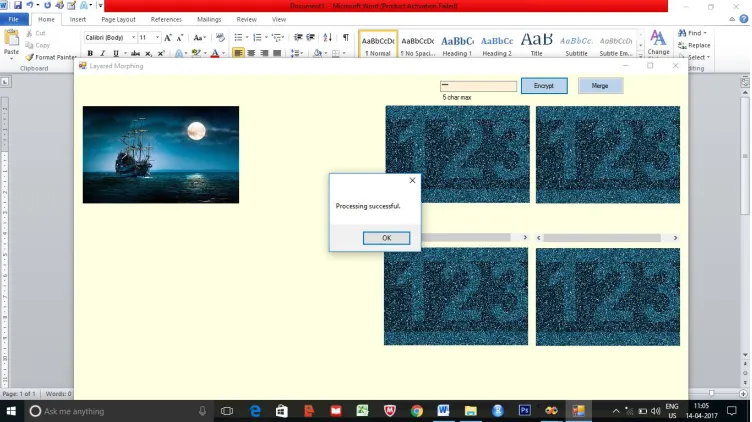Toggle Show/Hide paragraph marks icon
This screenshot has width=752, height=422.
(x=345, y=37)
